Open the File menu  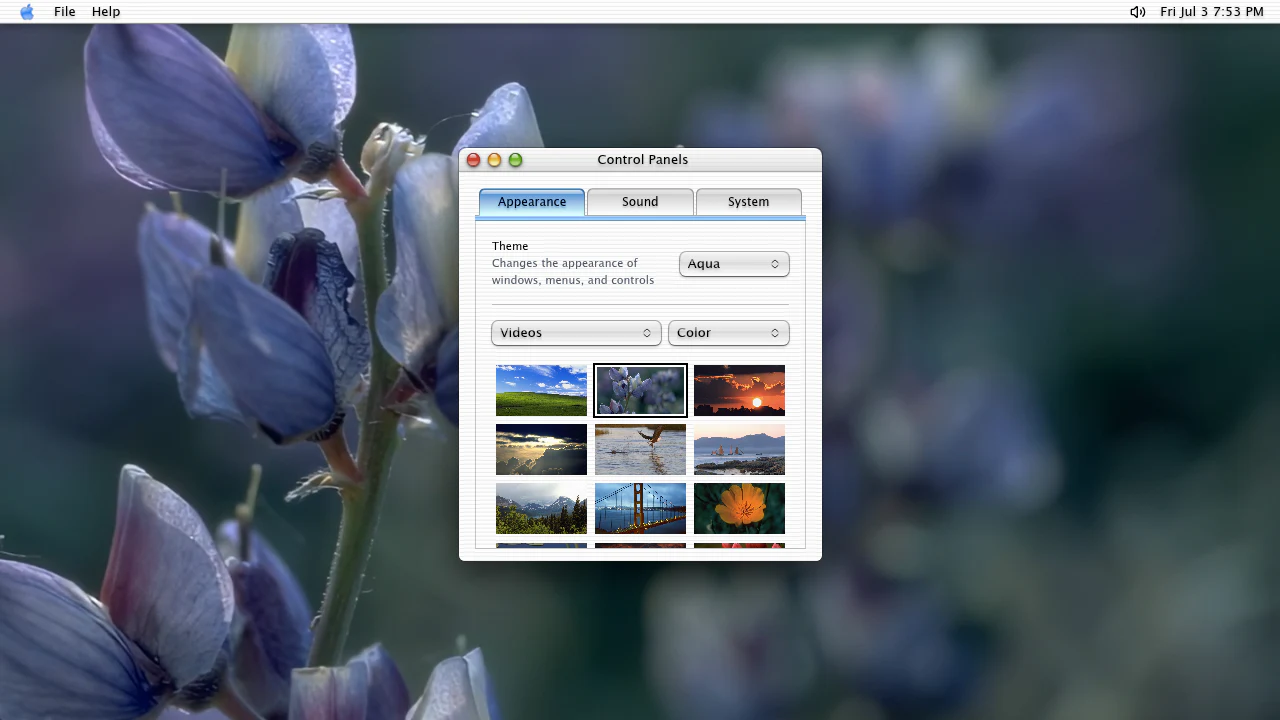65,12
